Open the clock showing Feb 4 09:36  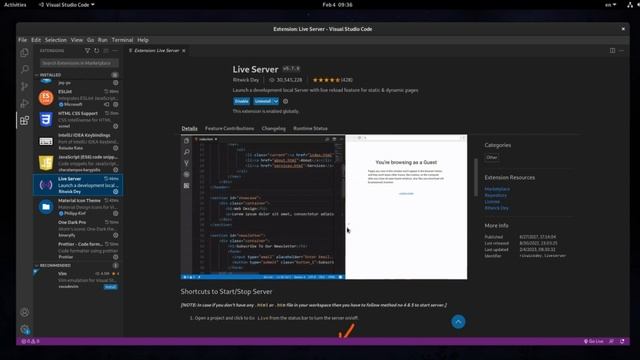(337, 5)
